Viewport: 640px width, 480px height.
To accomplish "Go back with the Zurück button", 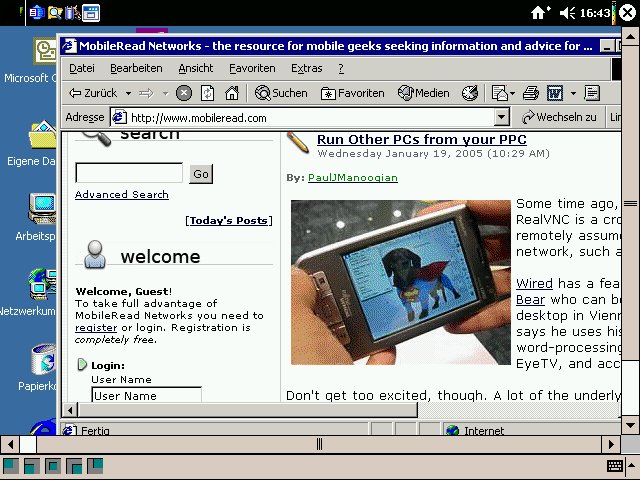I will point(93,93).
